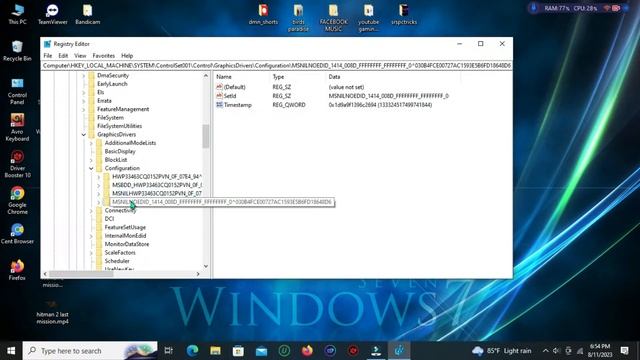Open Task View on the taskbar

[168, 350]
